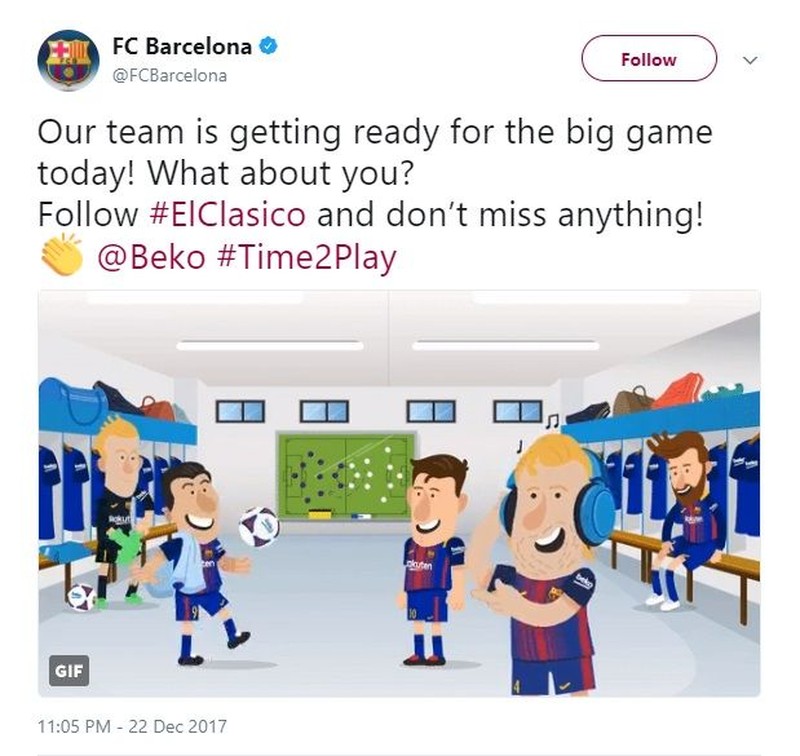The height and width of the screenshot is (756, 800).
Task: Click the blue verified badge icon
Action: click(x=269, y=46)
